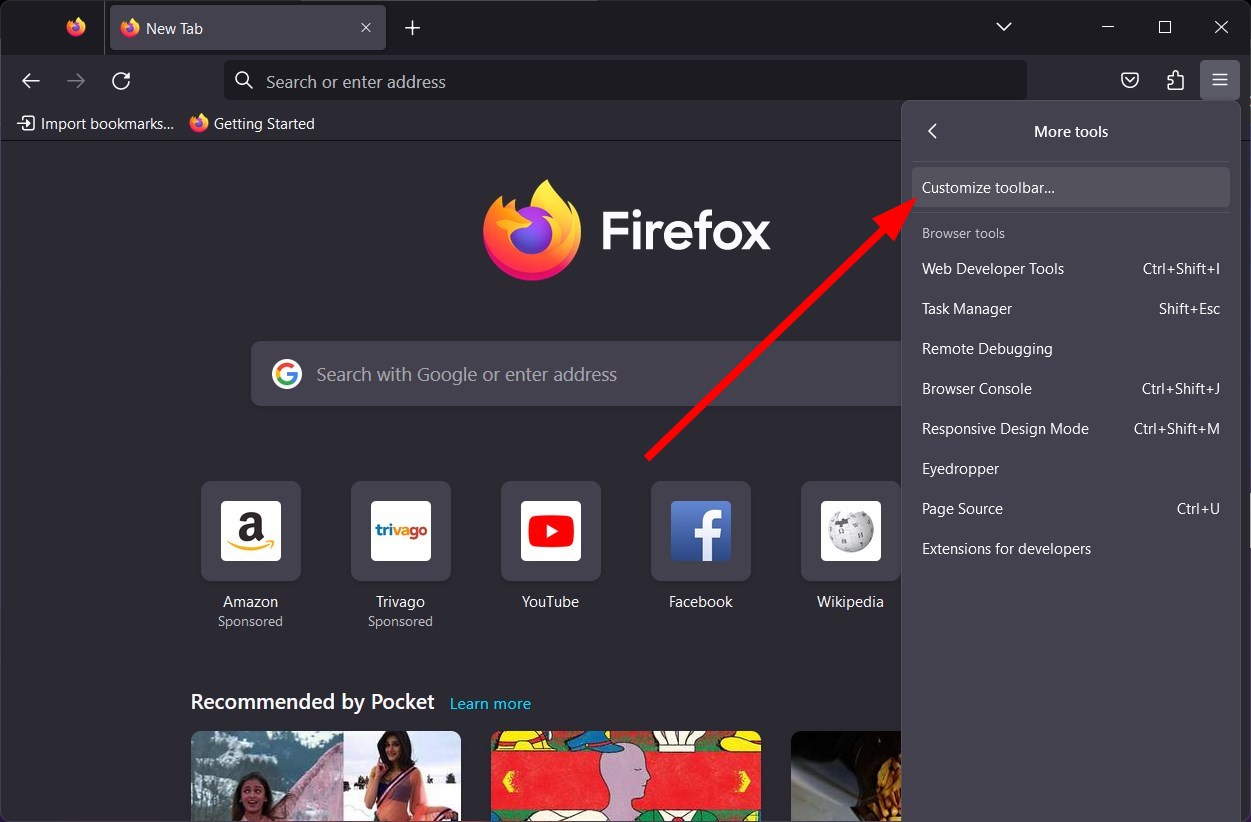Launch Browser Console
The height and width of the screenshot is (822, 1251).
coord(1071,389)
